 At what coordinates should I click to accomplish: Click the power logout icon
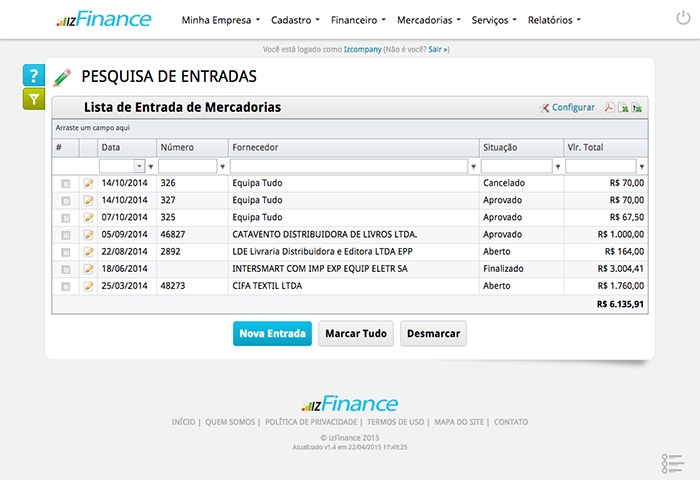pos(683,19)
